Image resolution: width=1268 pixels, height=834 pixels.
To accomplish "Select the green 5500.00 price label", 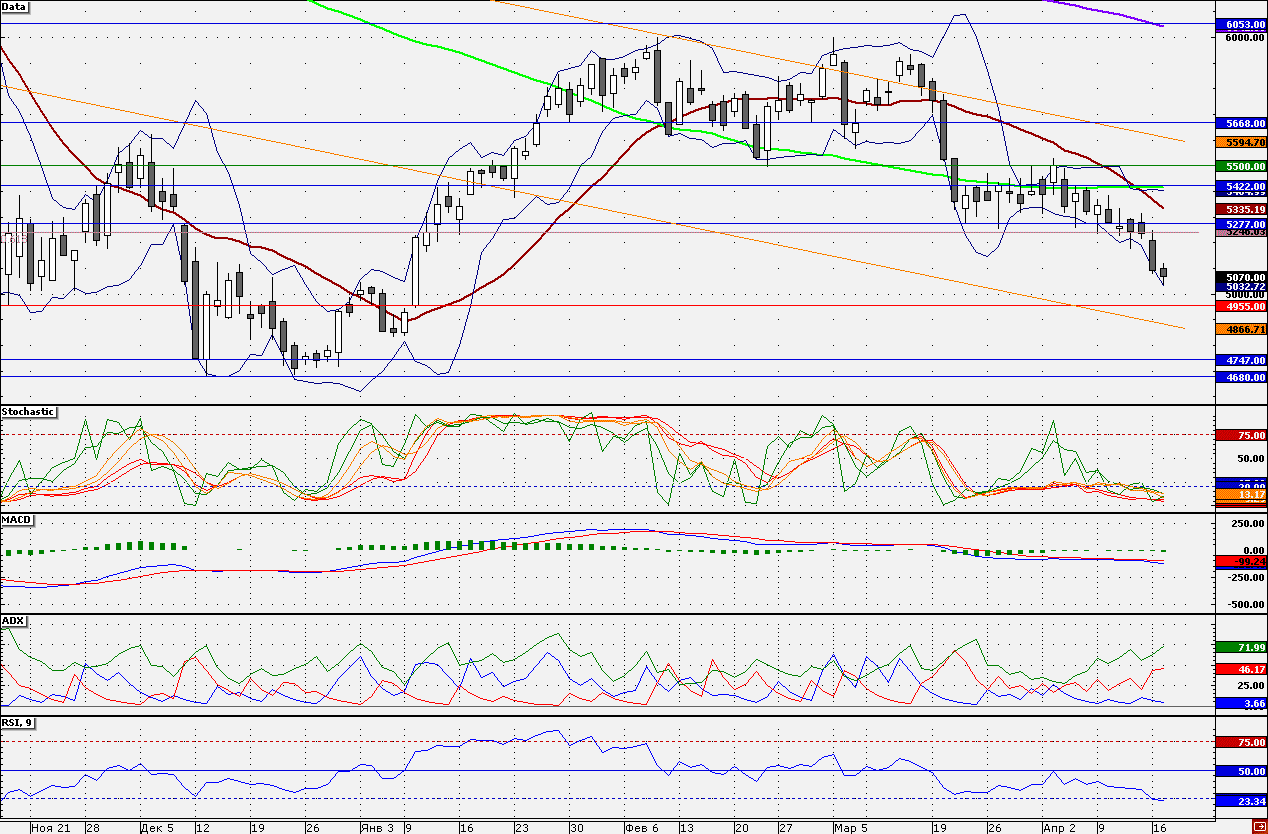I will click(1240, 166).
